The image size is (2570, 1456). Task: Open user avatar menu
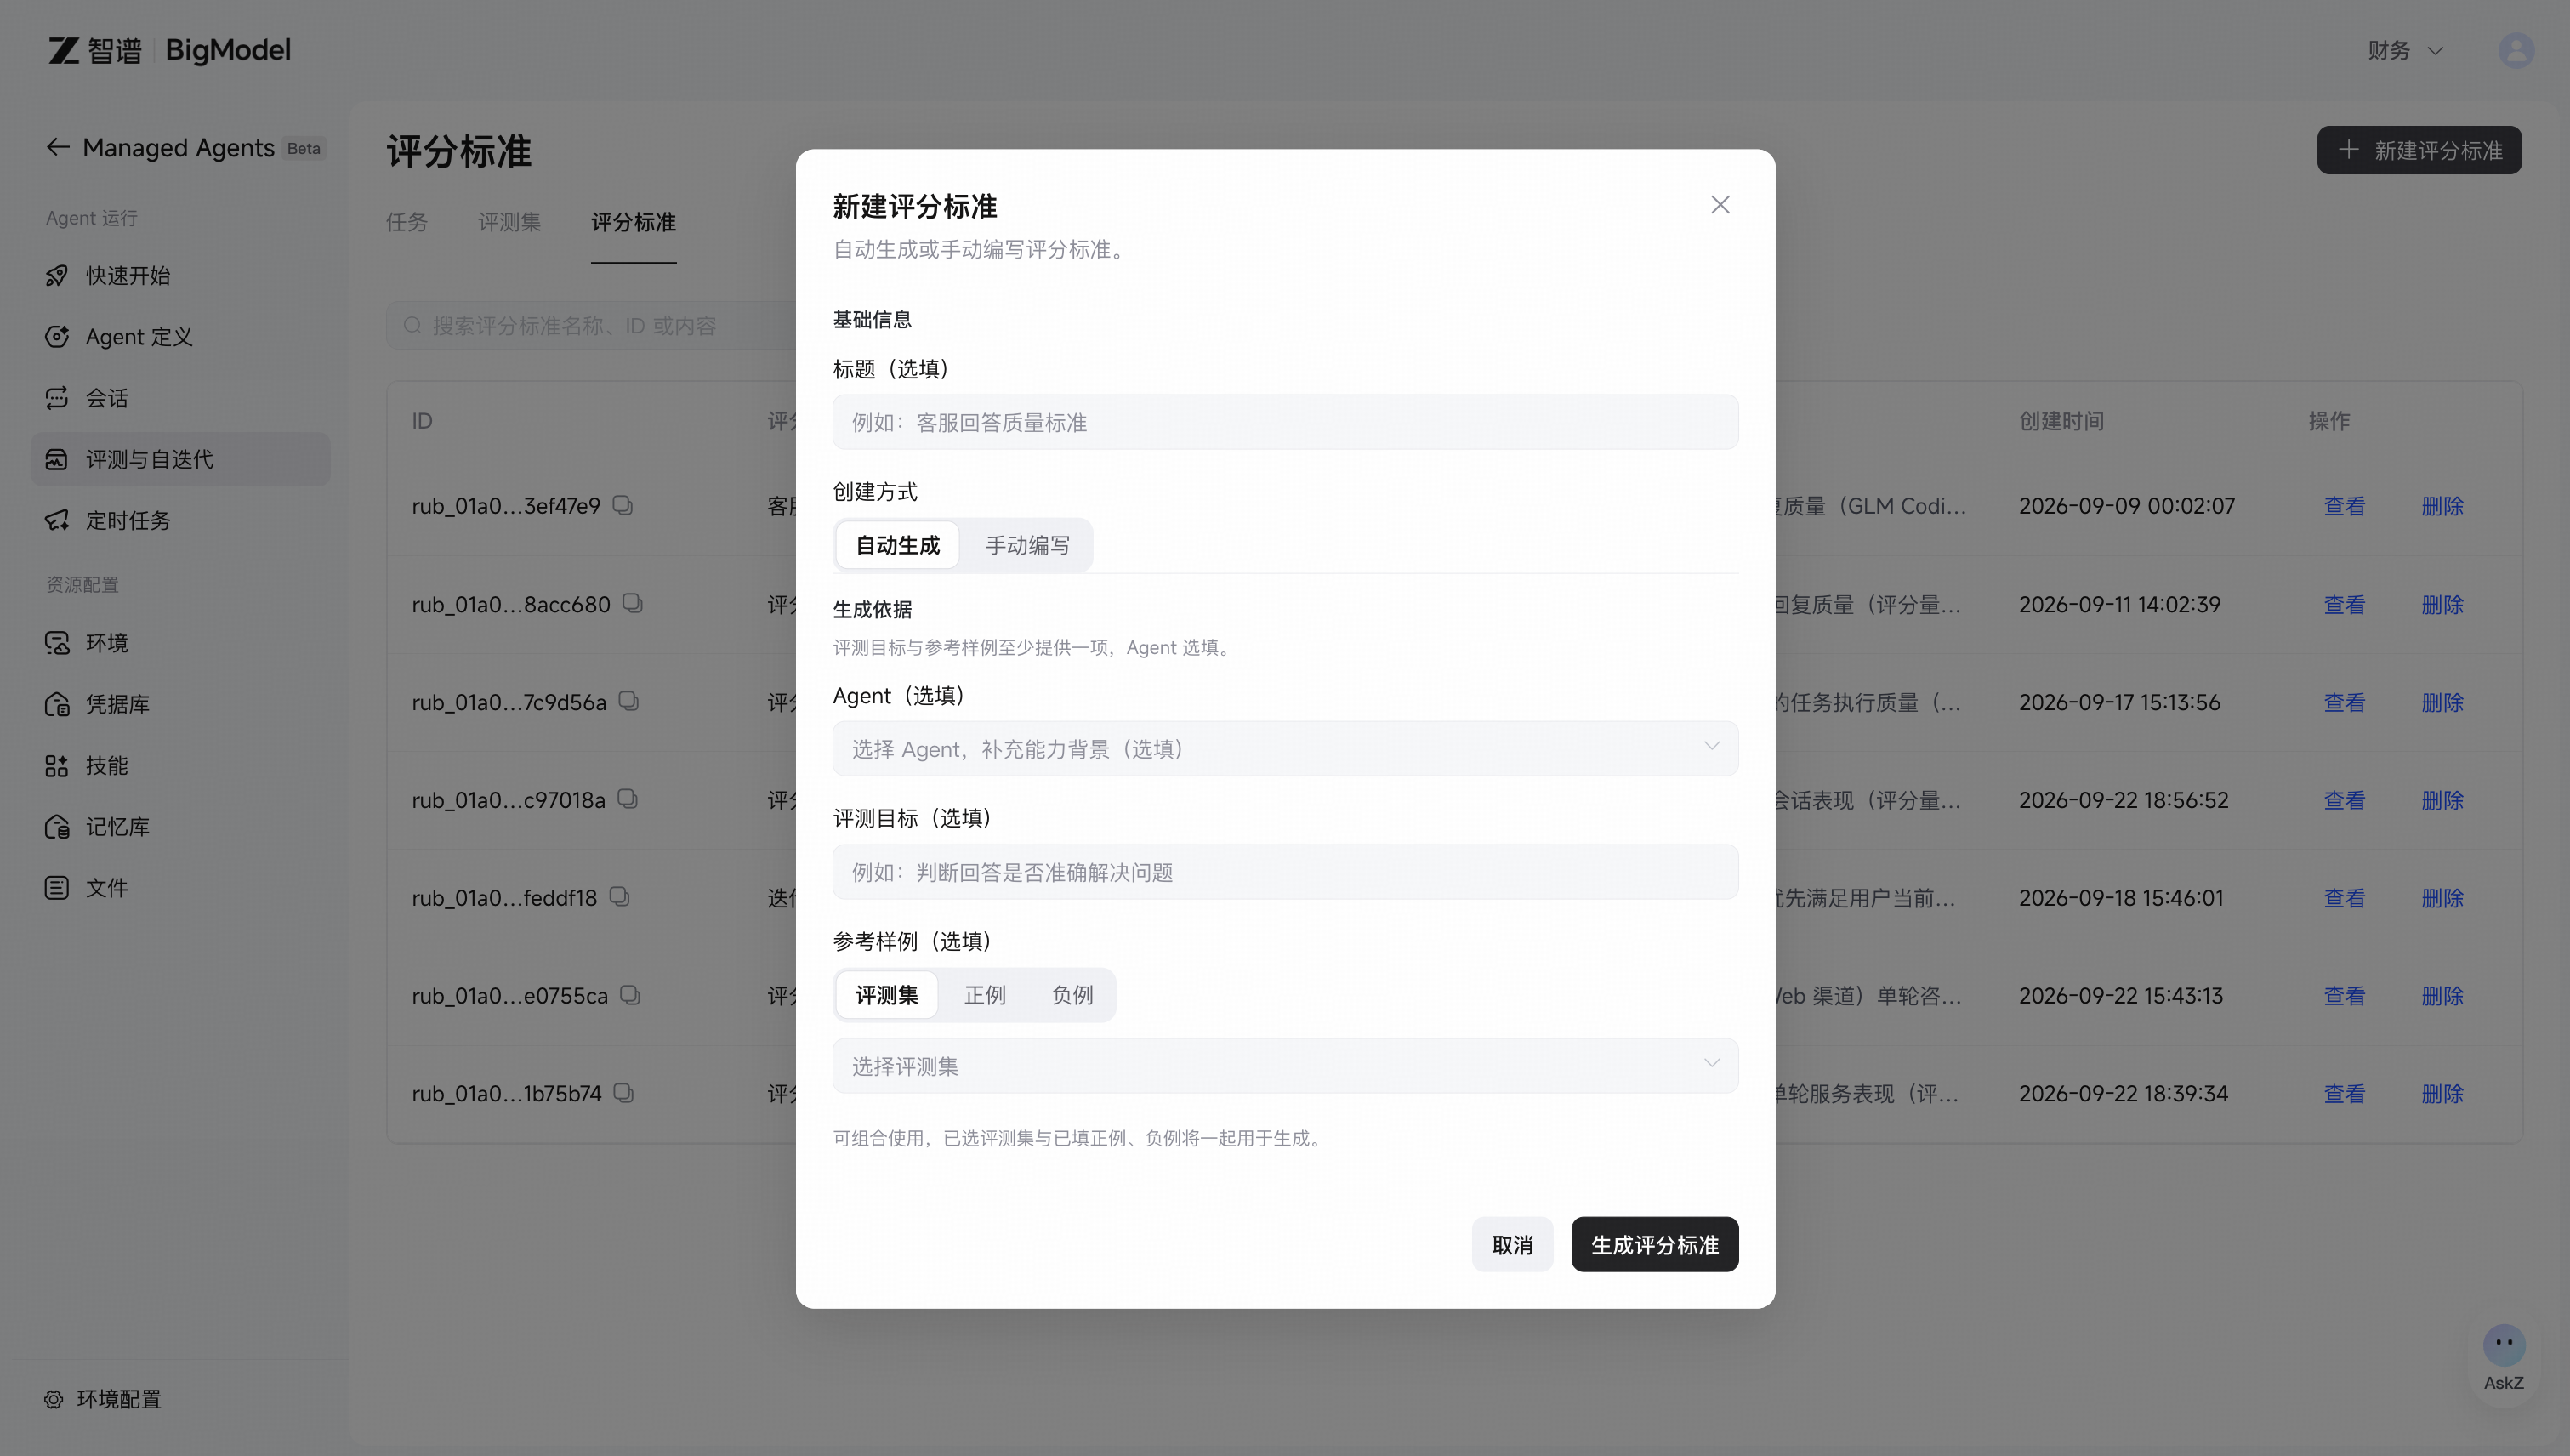2516,50
